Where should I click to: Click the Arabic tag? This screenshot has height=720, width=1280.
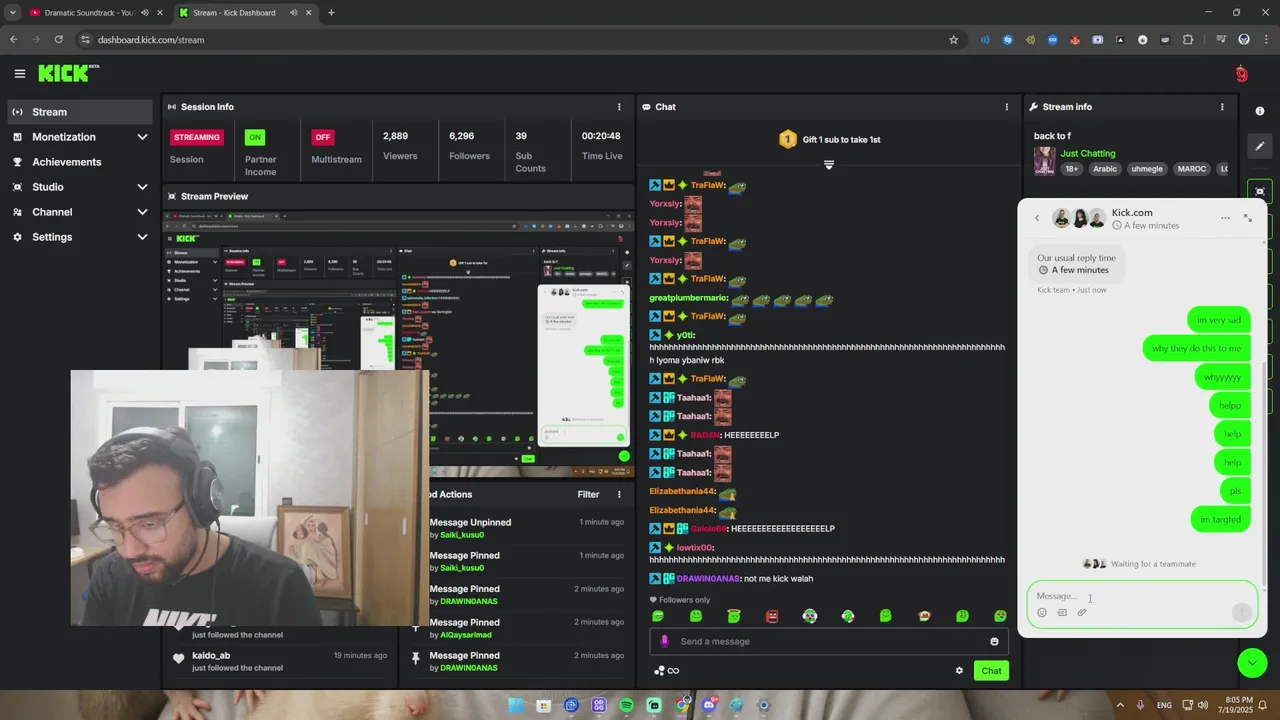click(1105, 169)
